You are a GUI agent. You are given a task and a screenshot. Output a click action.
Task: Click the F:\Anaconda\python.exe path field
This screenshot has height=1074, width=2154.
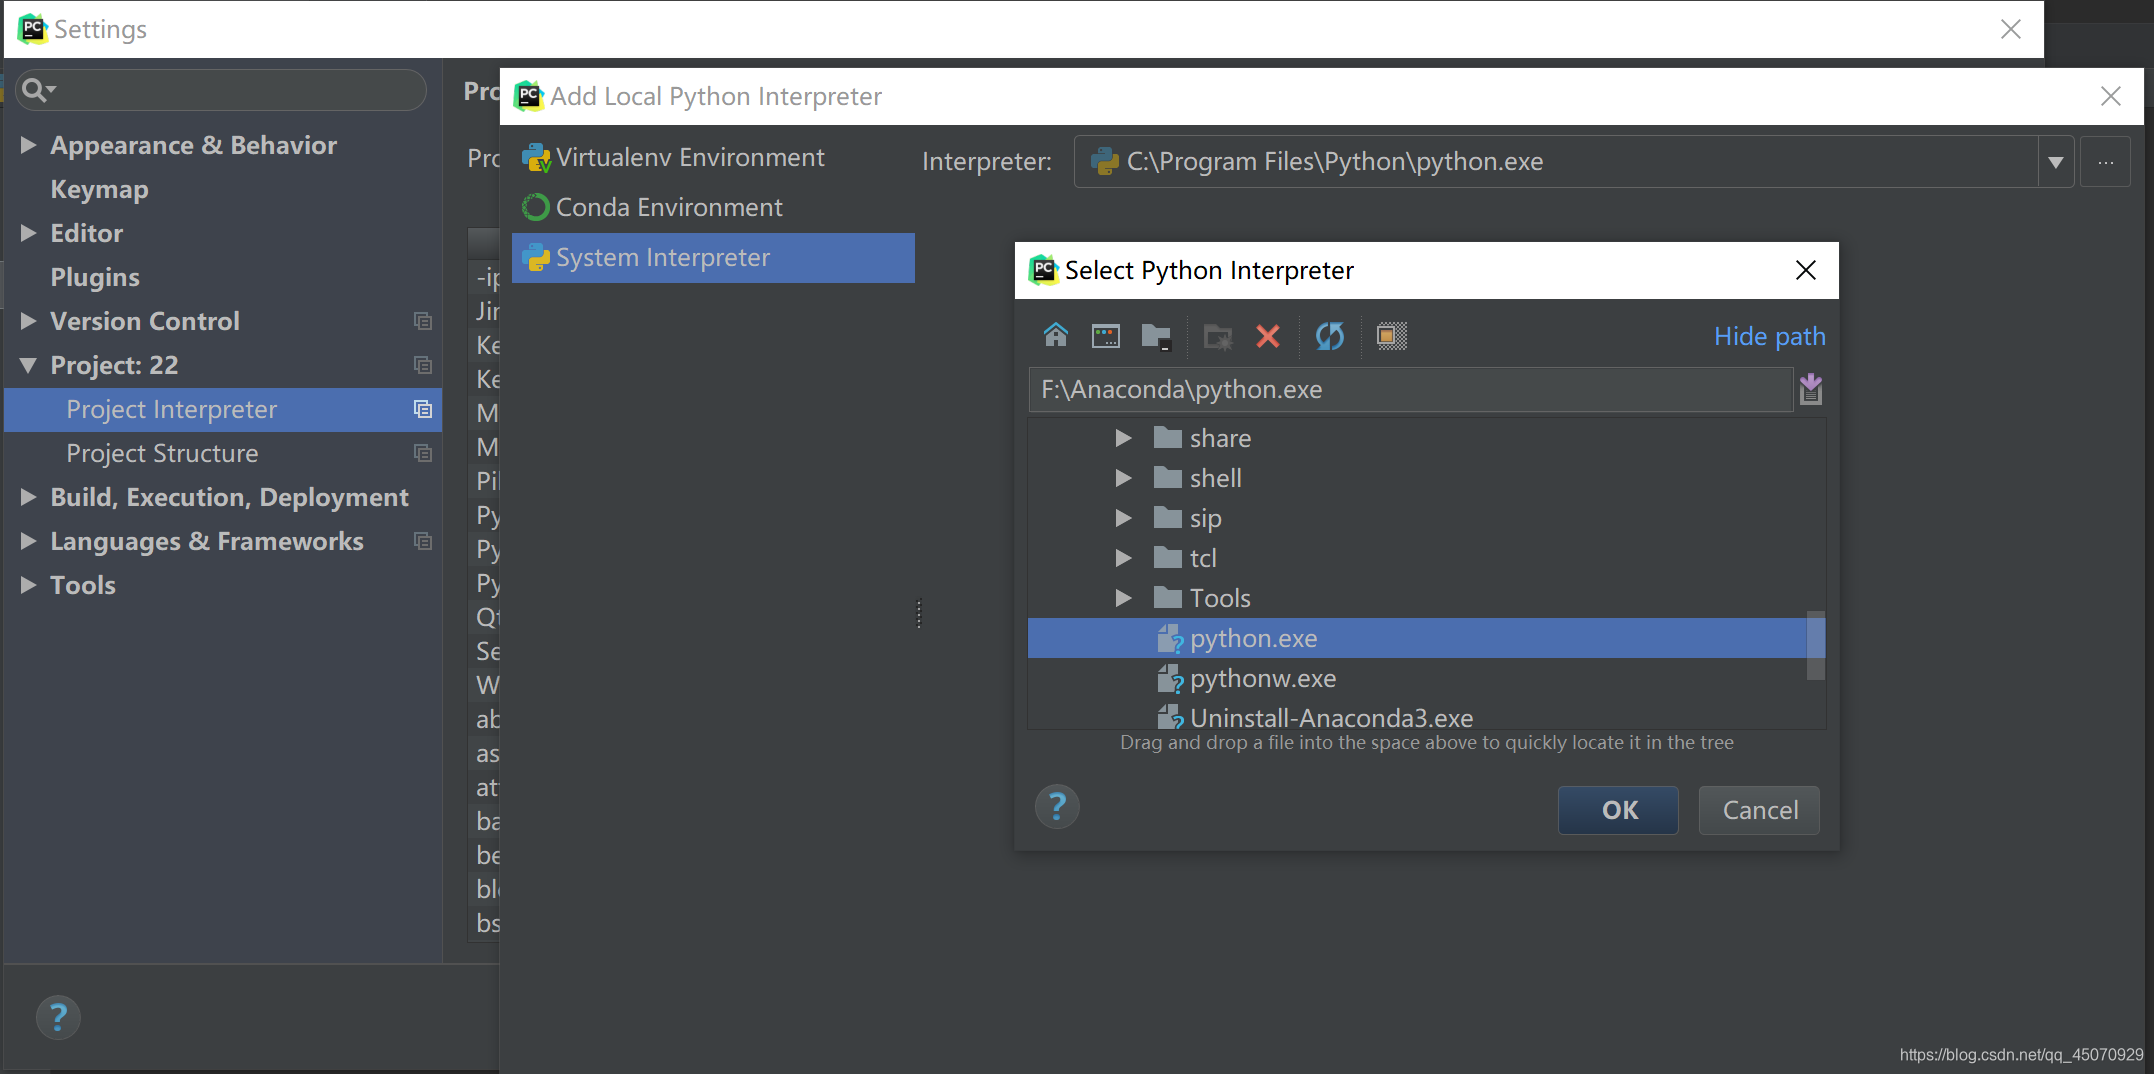coord(1410,390)
